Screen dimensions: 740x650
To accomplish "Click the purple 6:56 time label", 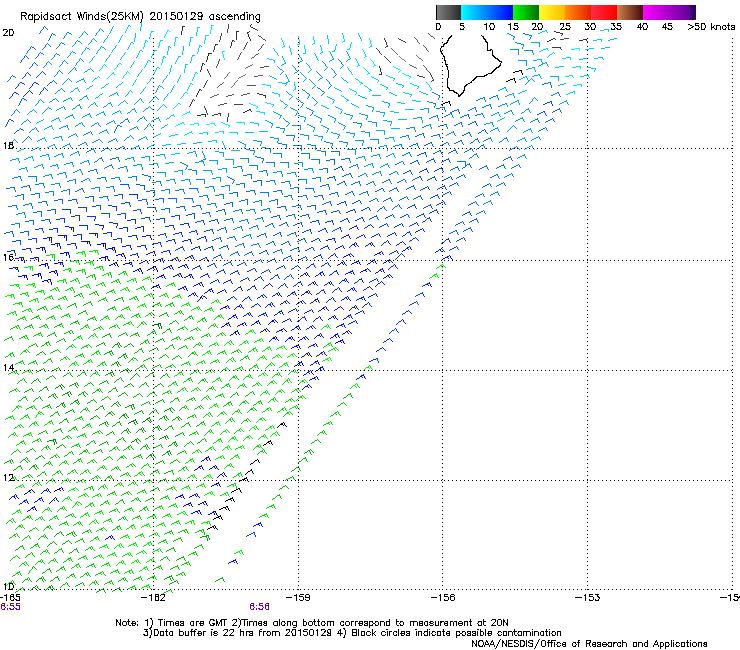I will point(260,607).
